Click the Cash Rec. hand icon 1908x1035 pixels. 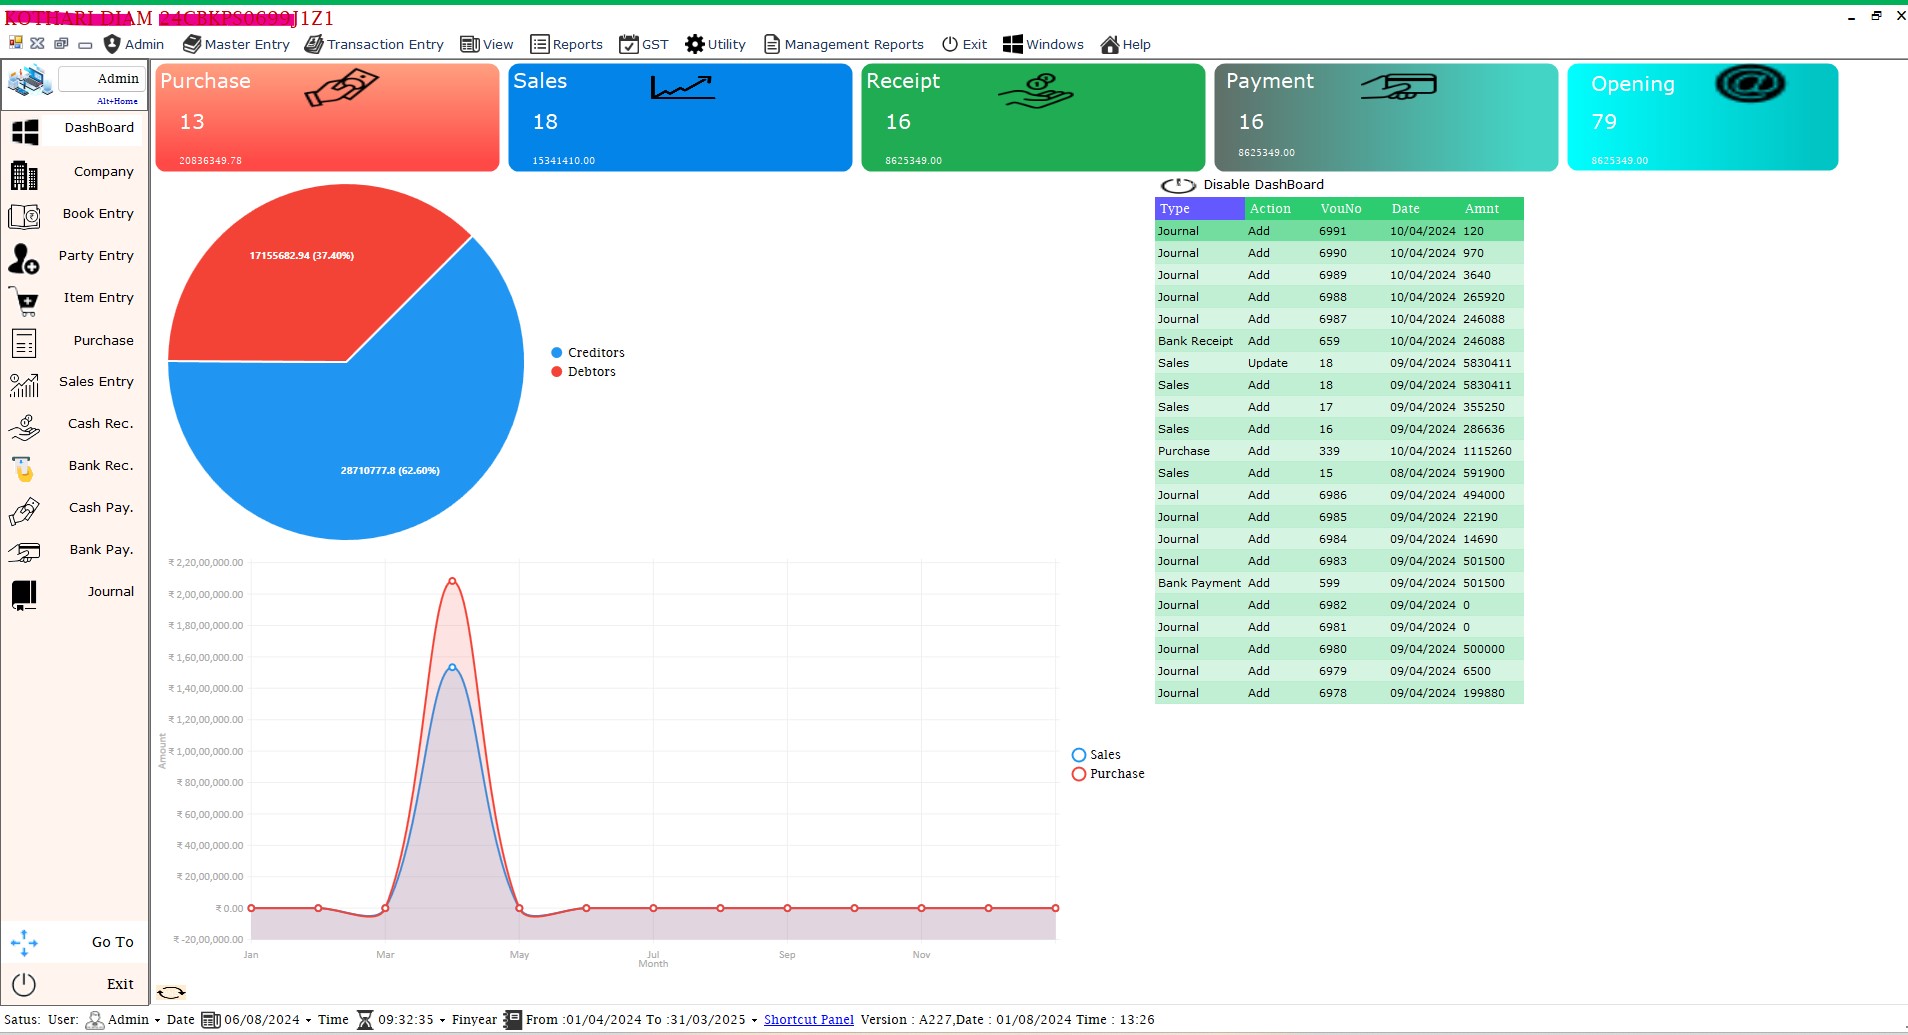(x=25, y=426)
